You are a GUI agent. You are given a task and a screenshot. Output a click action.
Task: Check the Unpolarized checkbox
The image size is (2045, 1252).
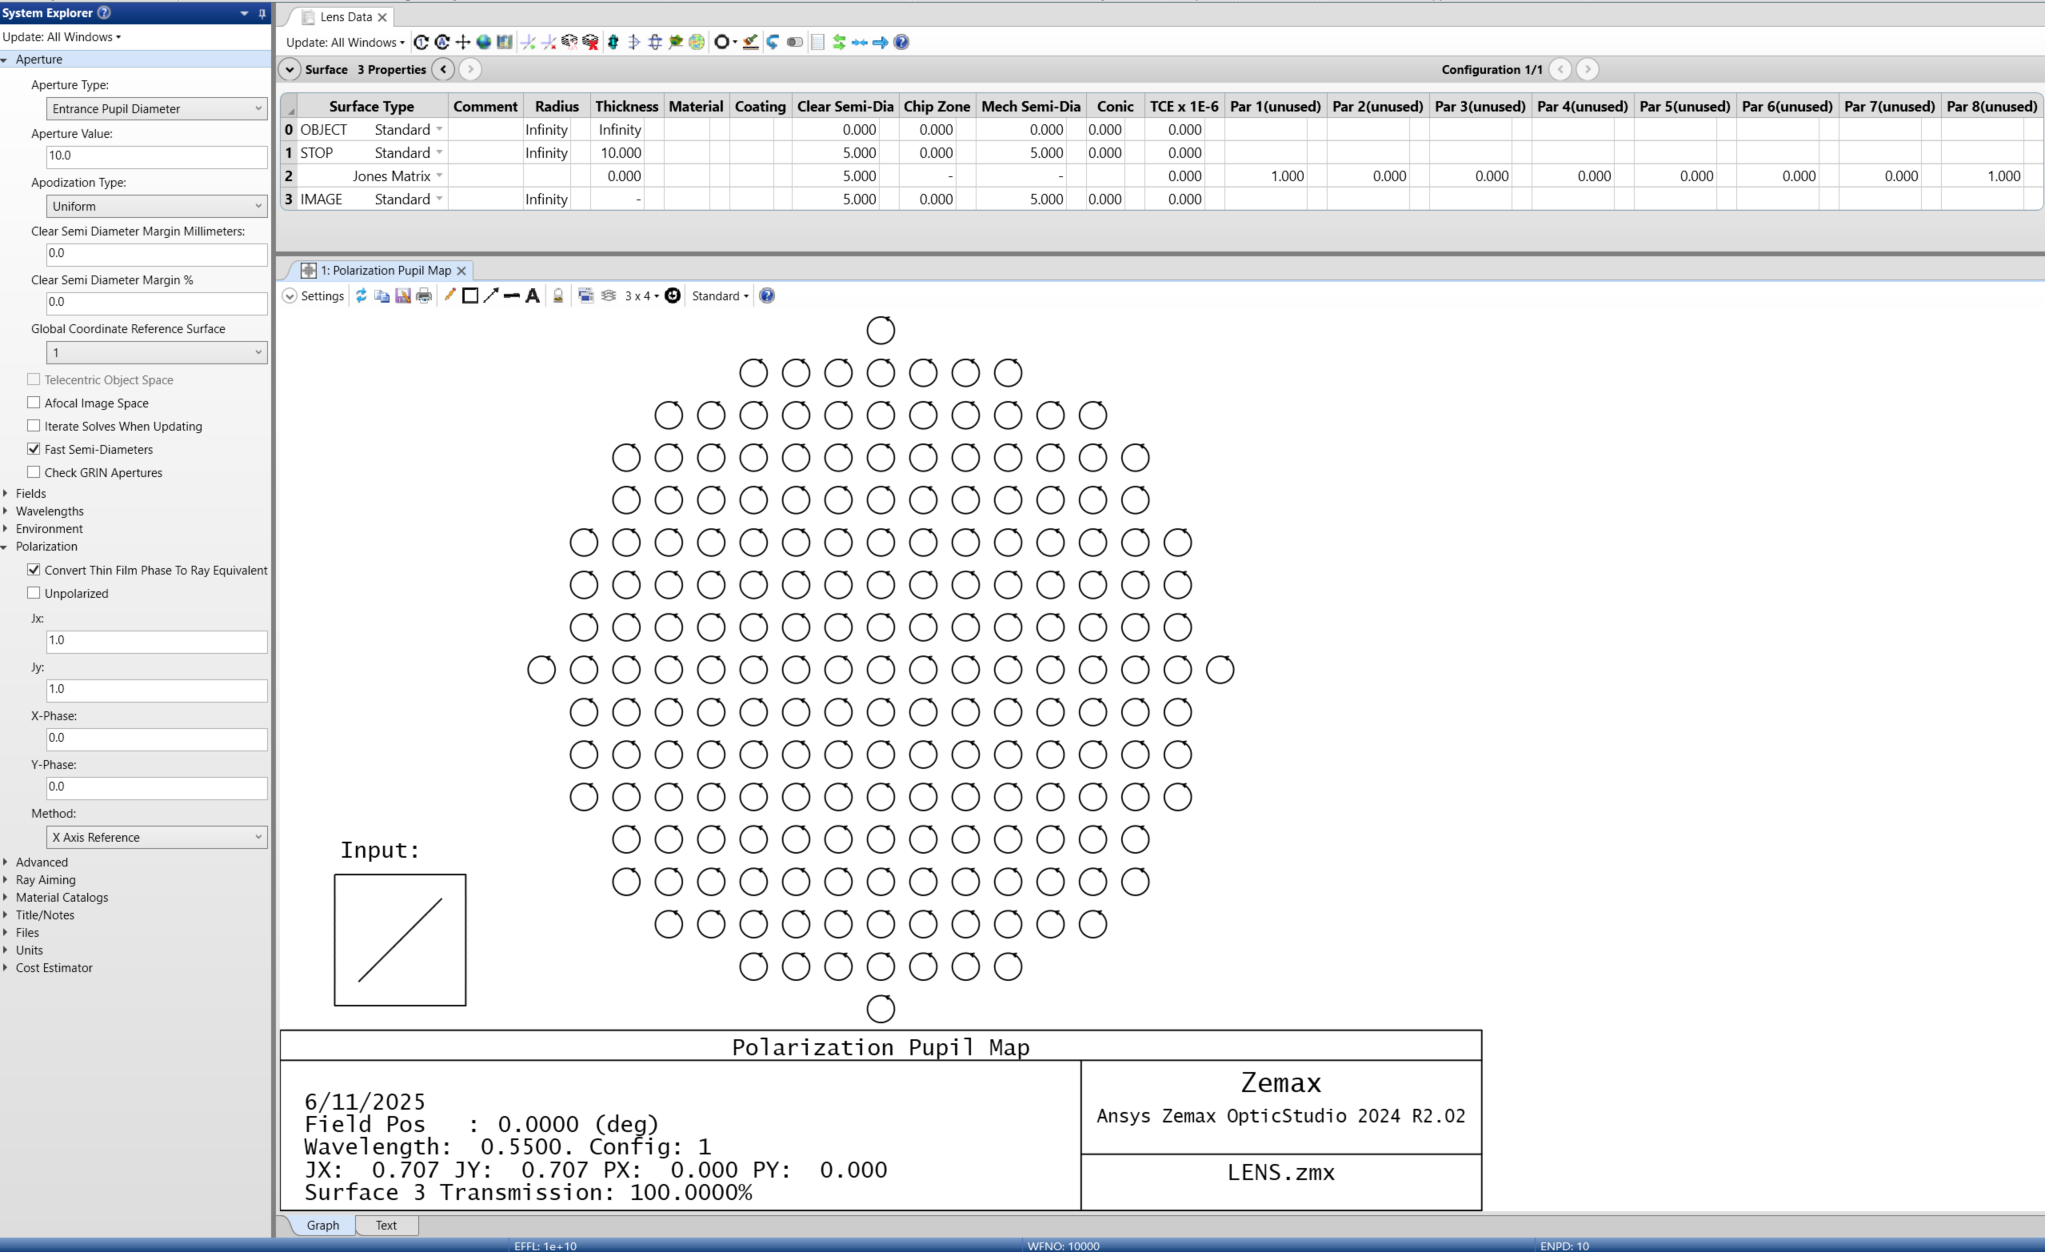pyautogui.click(x=34, y=593)
